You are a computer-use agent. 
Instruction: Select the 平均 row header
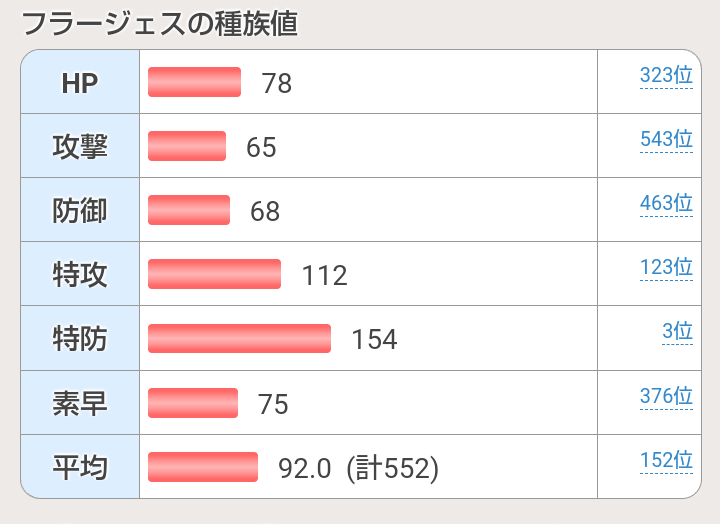(x=80, y=467)
